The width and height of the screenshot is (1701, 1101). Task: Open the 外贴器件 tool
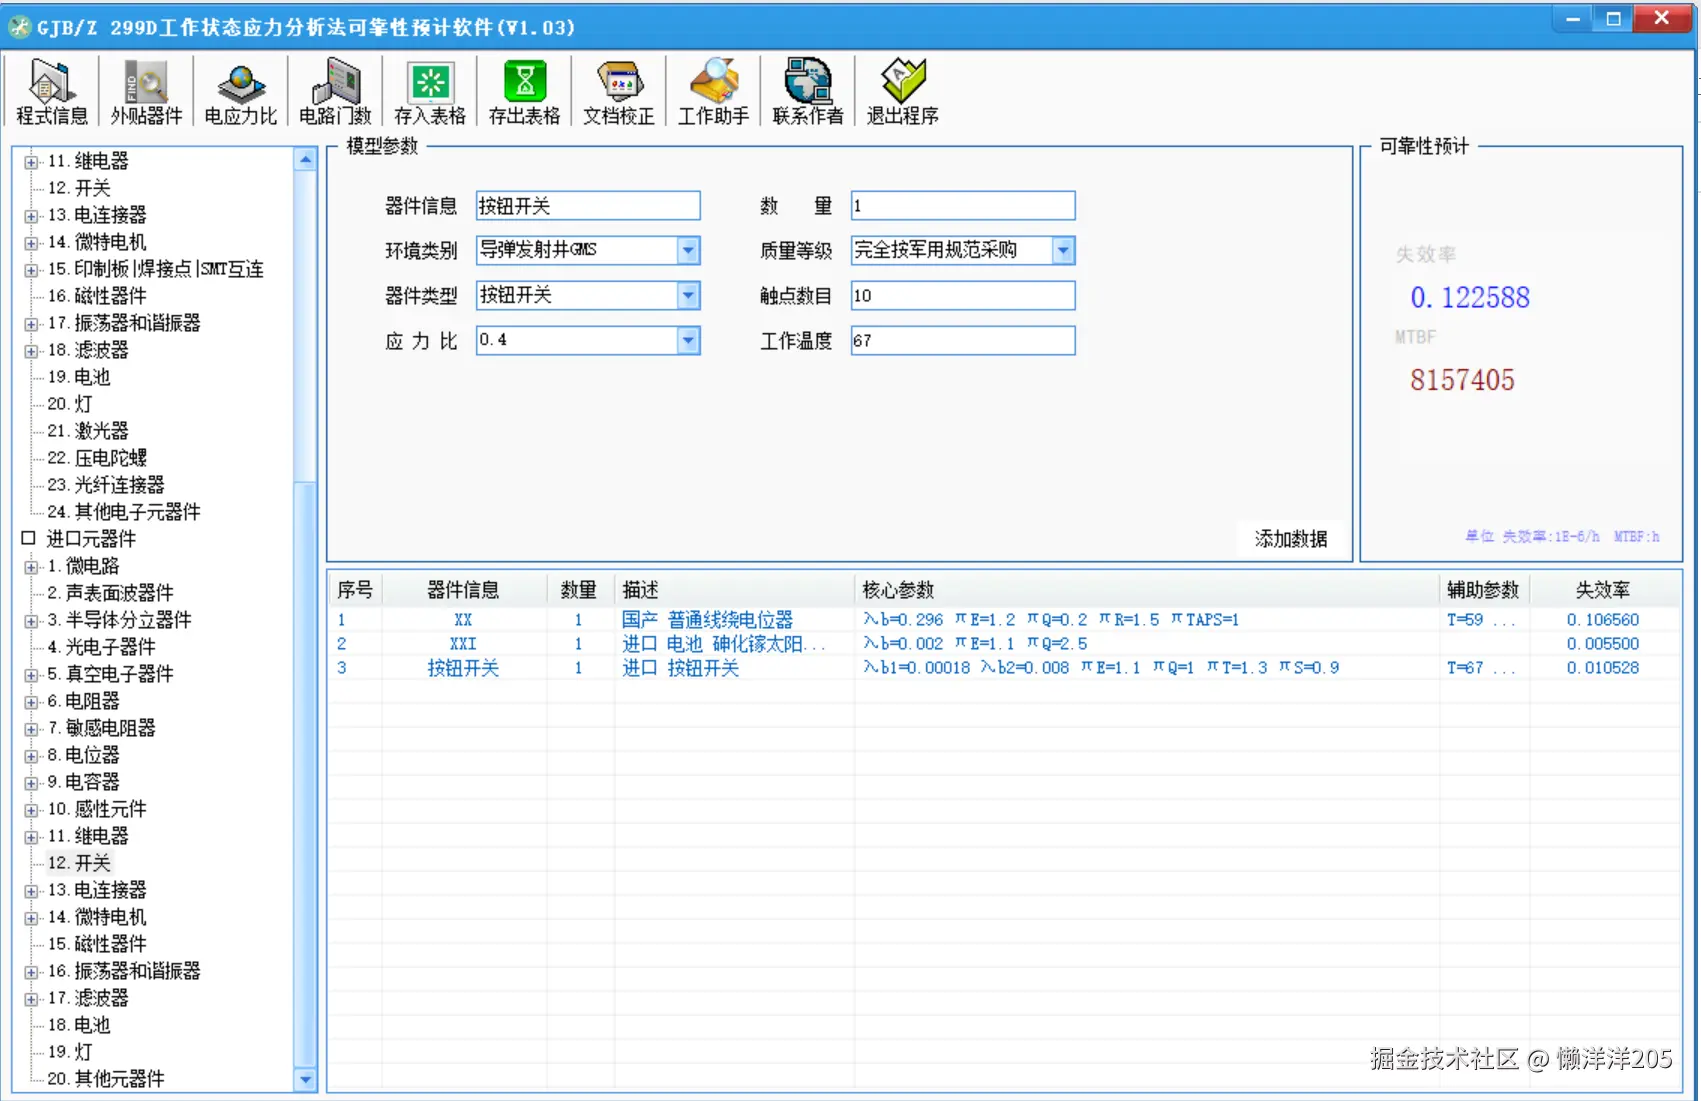tap(144, 90)
